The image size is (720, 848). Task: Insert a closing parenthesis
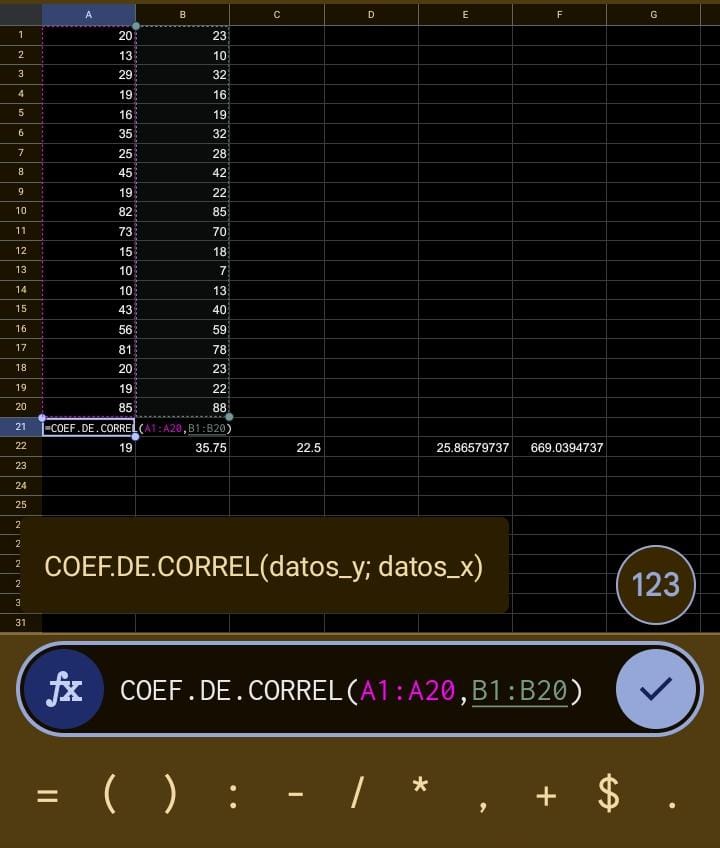[x=171, y=796]
